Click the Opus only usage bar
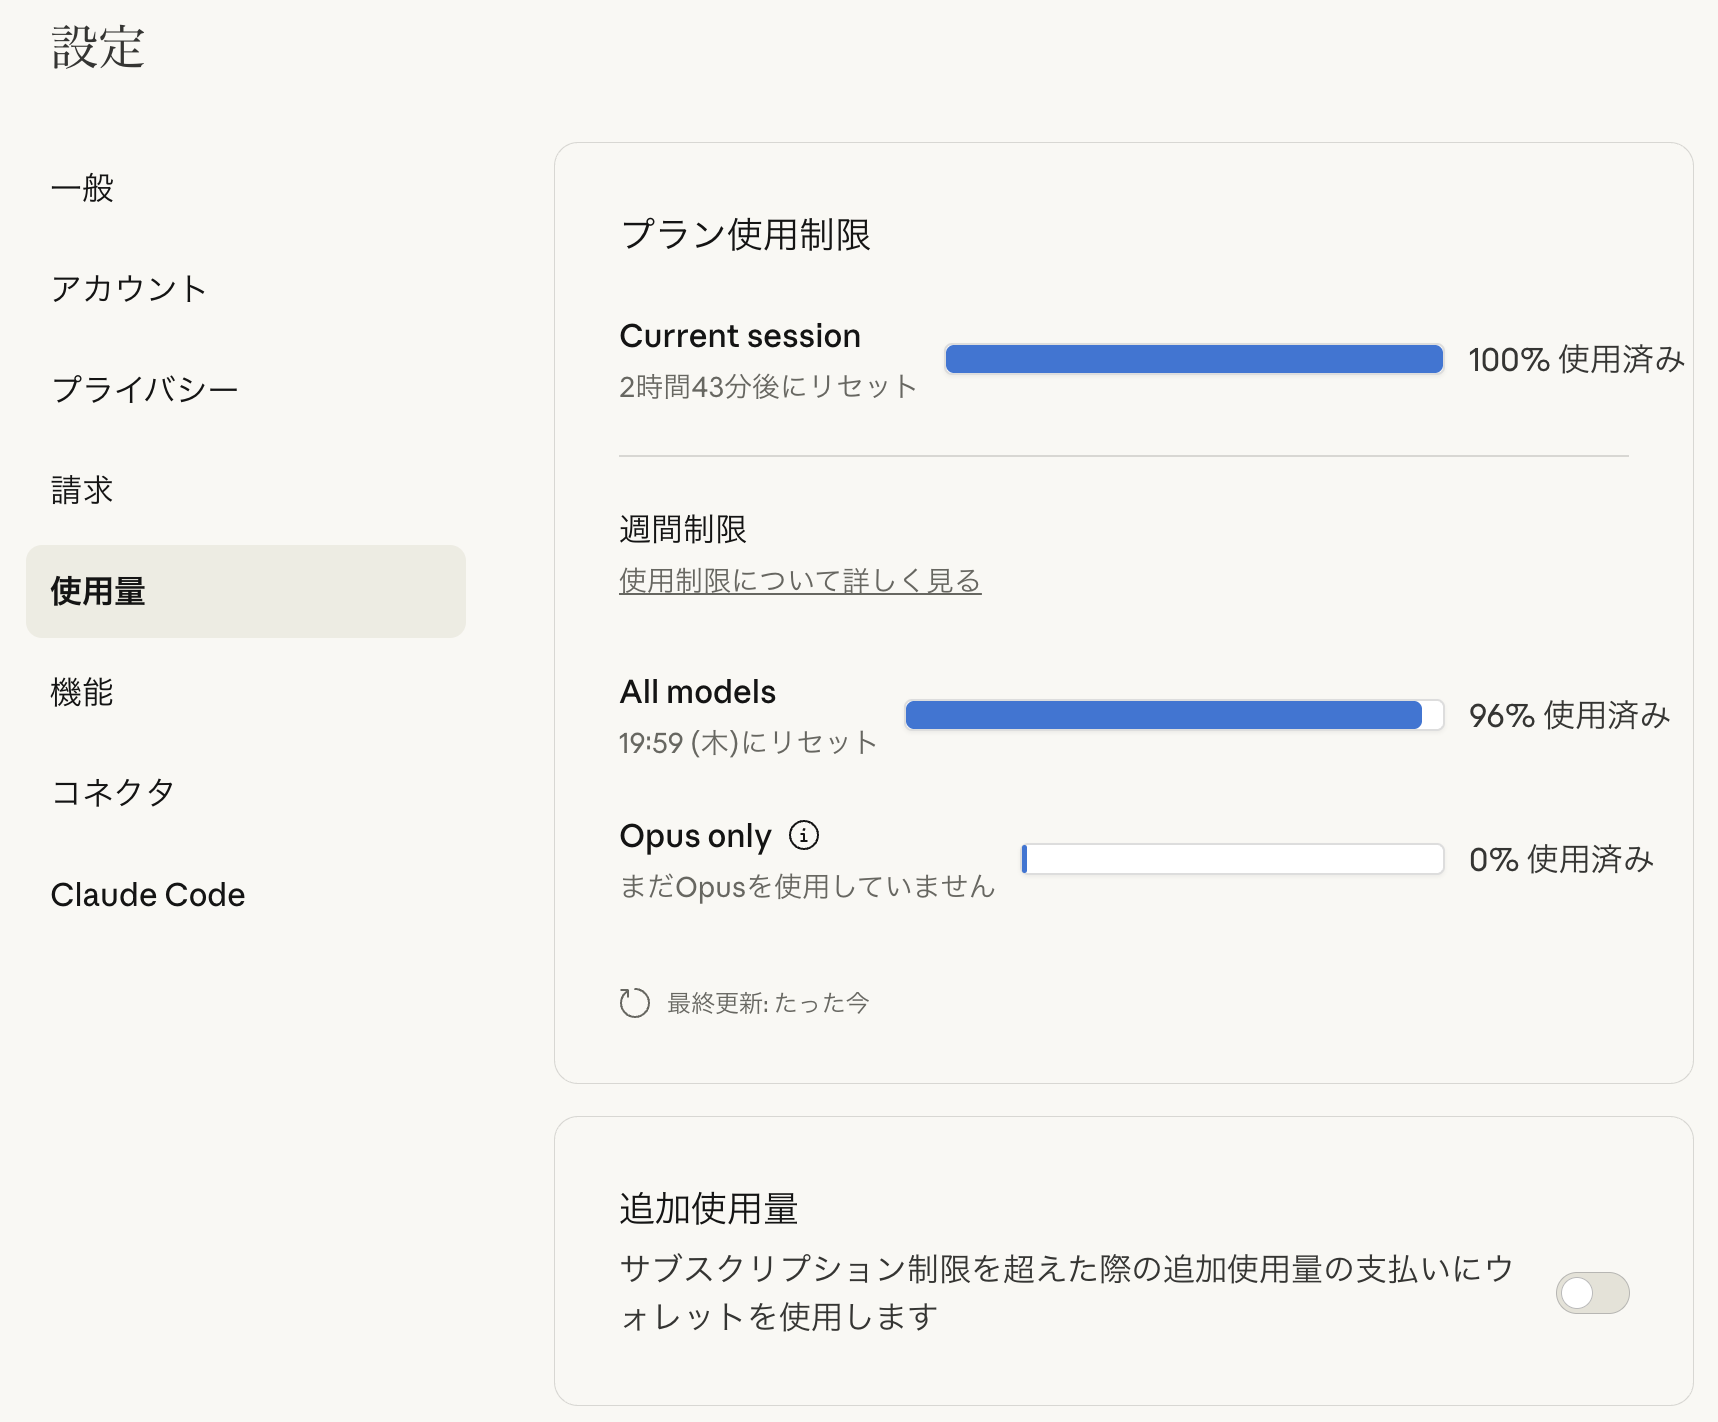Viewport: 1718px width, 1422px height. click(1232, 859)
